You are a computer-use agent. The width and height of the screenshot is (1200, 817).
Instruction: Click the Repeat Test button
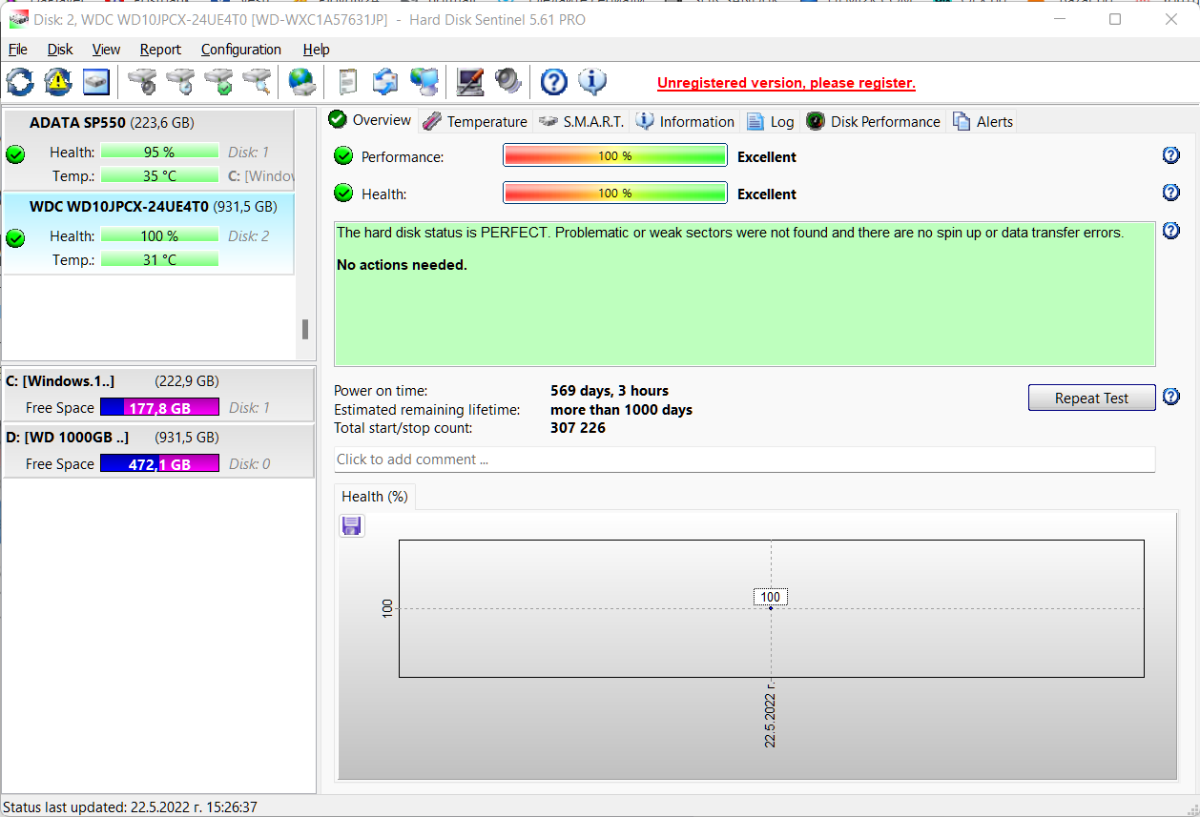click(x=1092, y=398)
